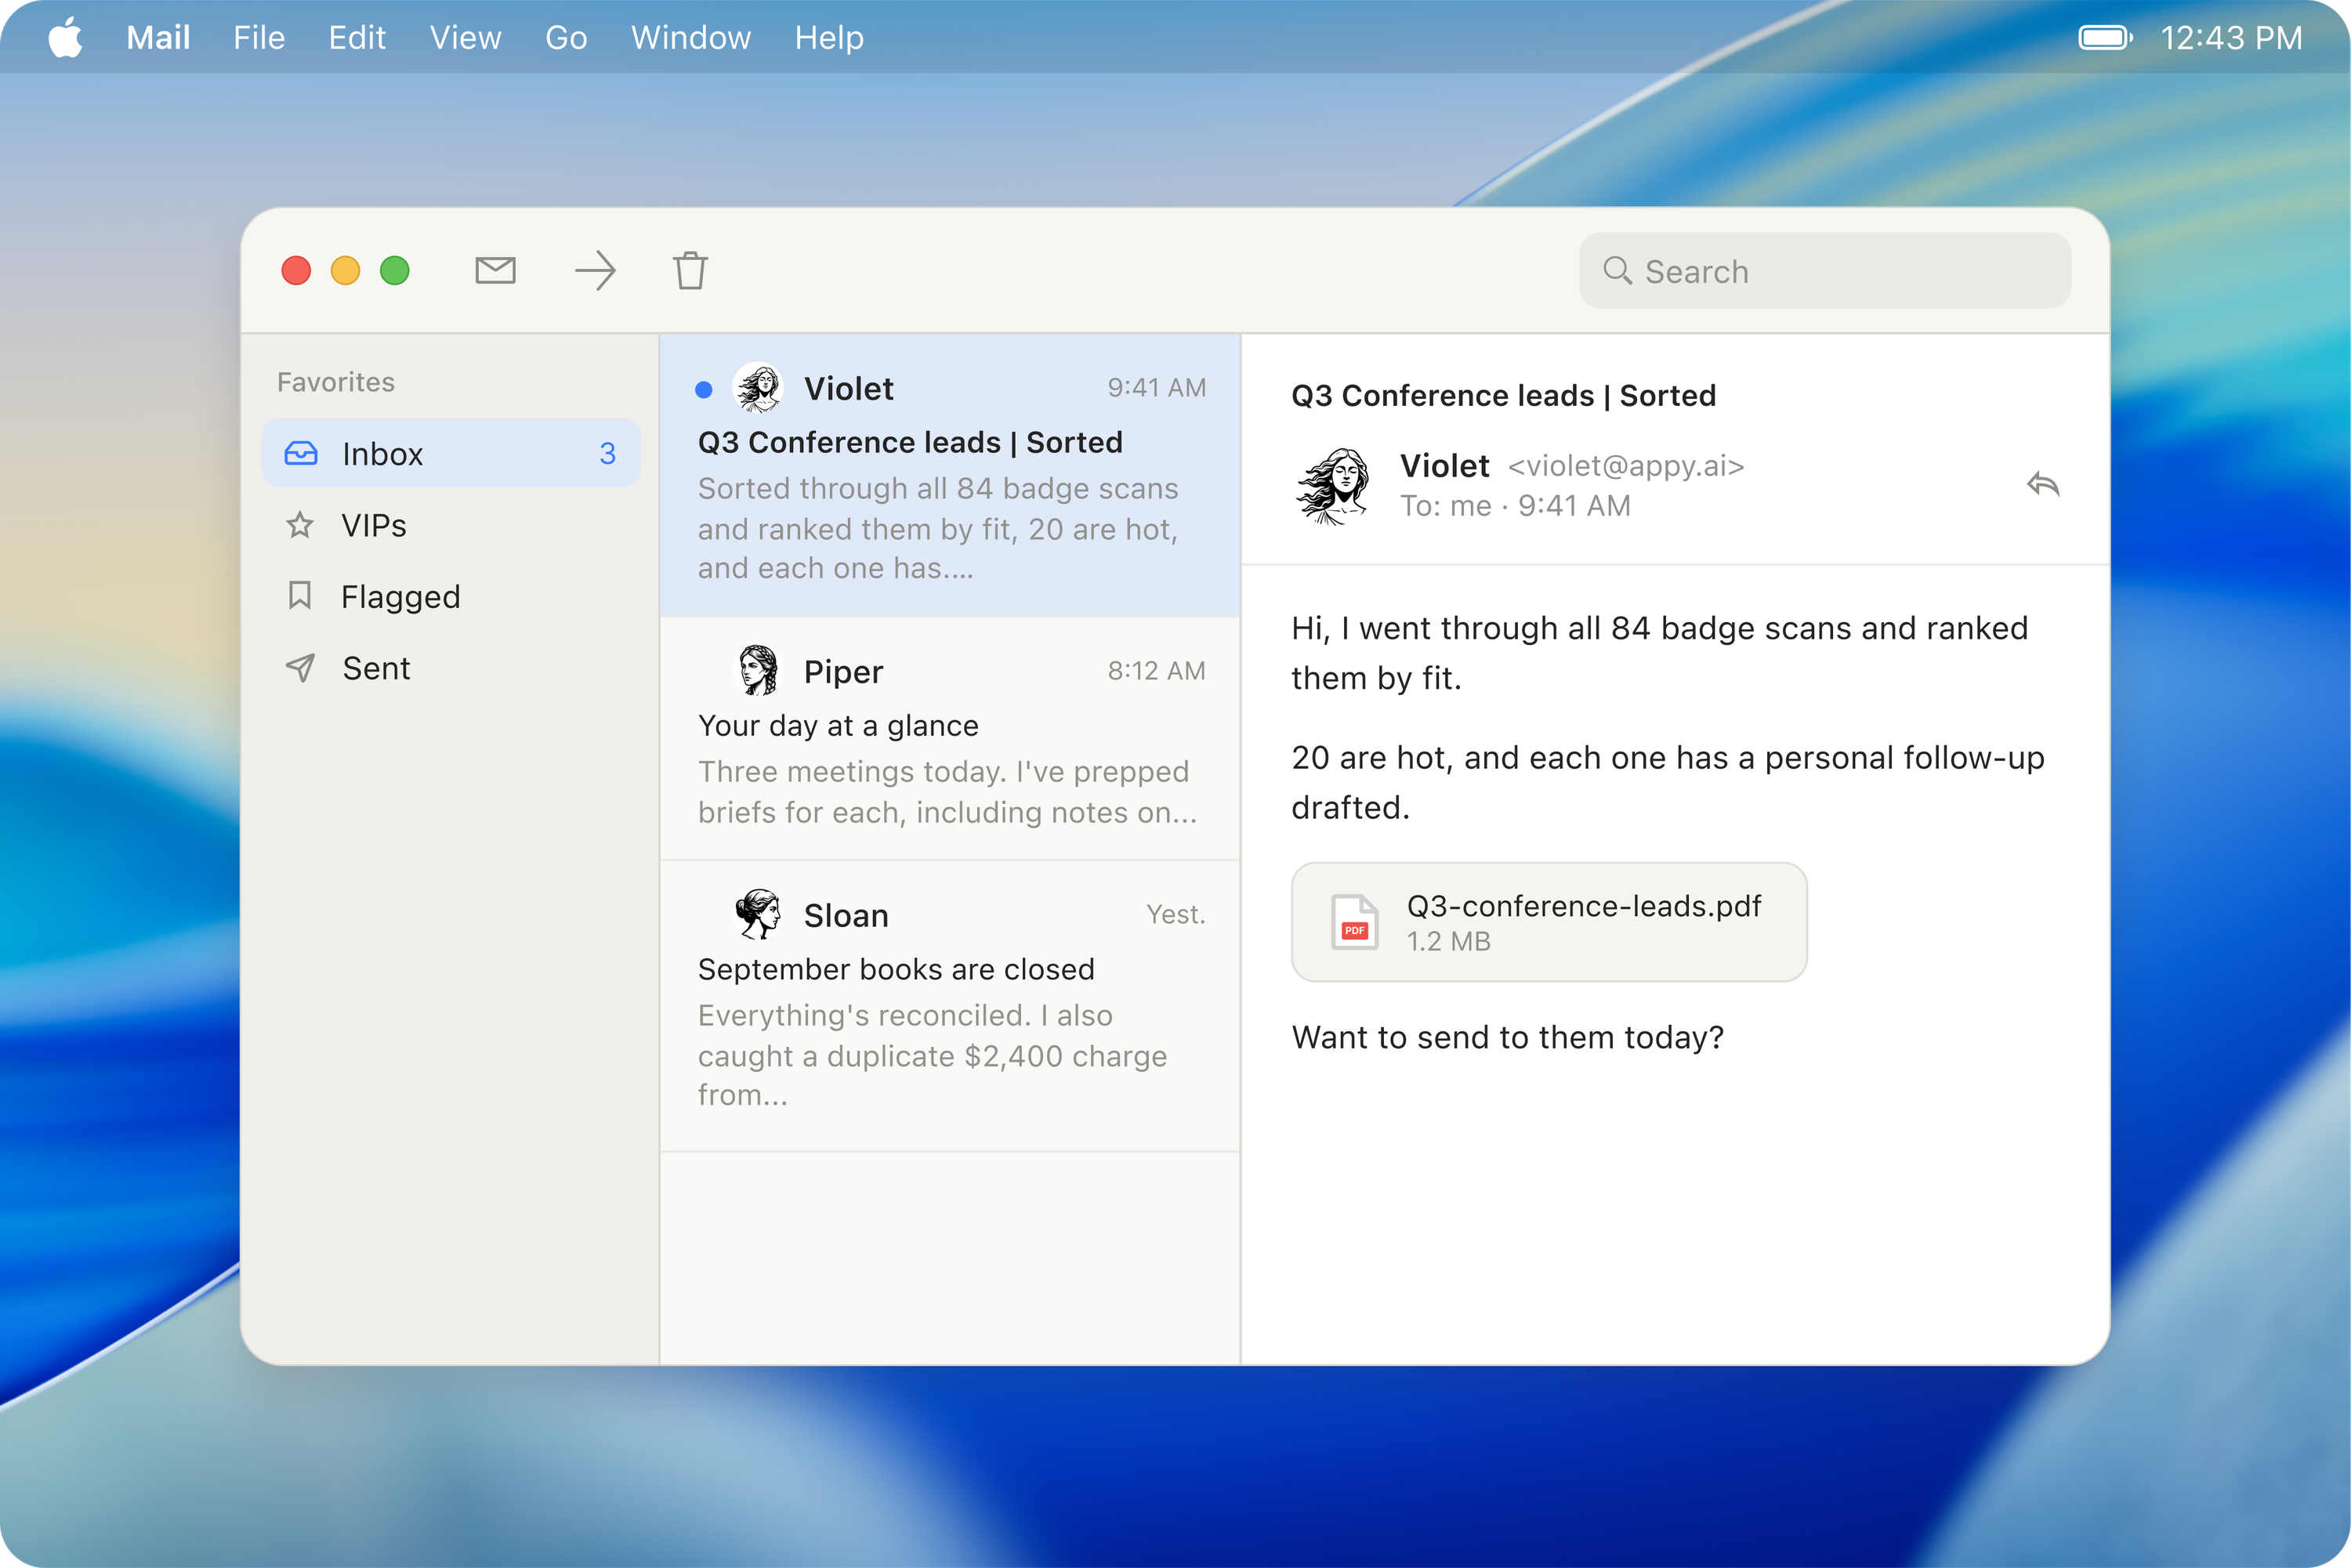2351x1568 pixels.
Task: Click inside the Search field
Action: point(1824,270)
